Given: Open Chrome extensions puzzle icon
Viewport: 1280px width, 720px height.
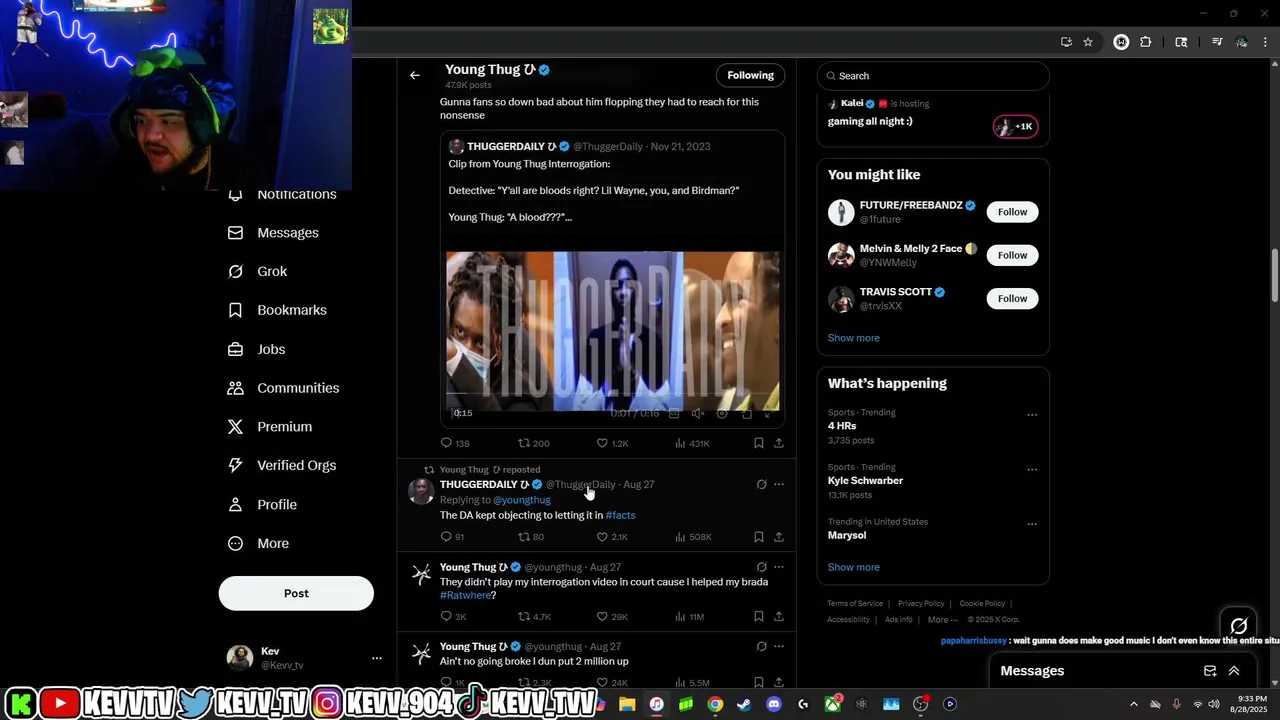Looking at the screenshot, I should pos(1146,42).
